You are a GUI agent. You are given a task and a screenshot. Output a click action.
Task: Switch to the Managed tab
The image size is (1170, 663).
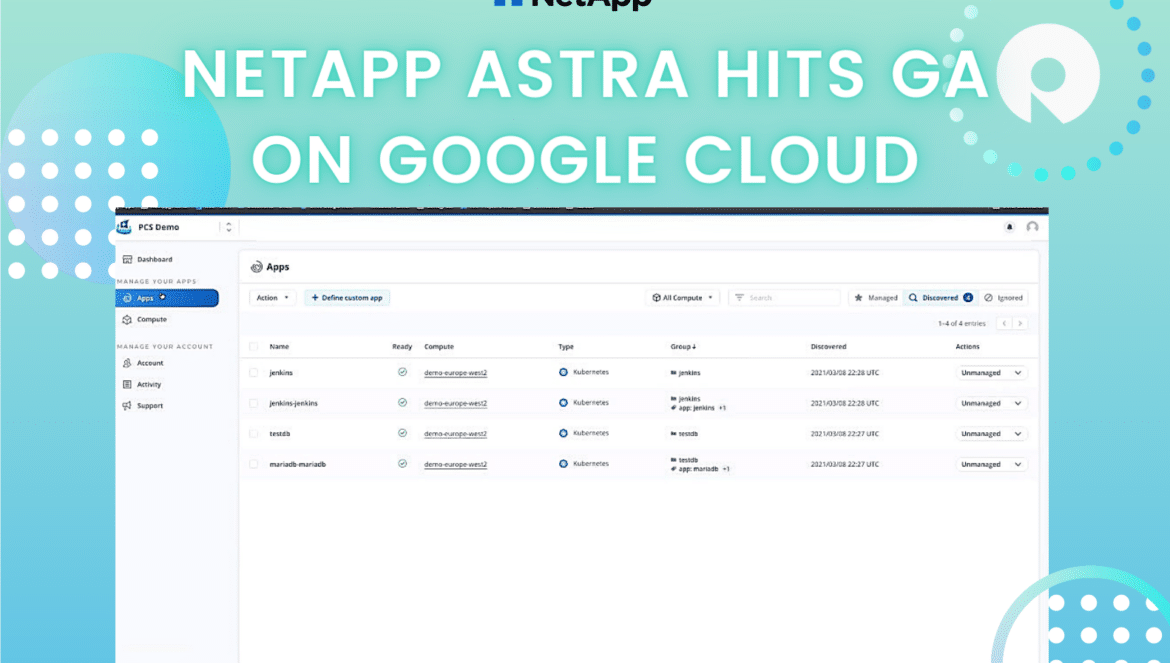pos(876,298)
